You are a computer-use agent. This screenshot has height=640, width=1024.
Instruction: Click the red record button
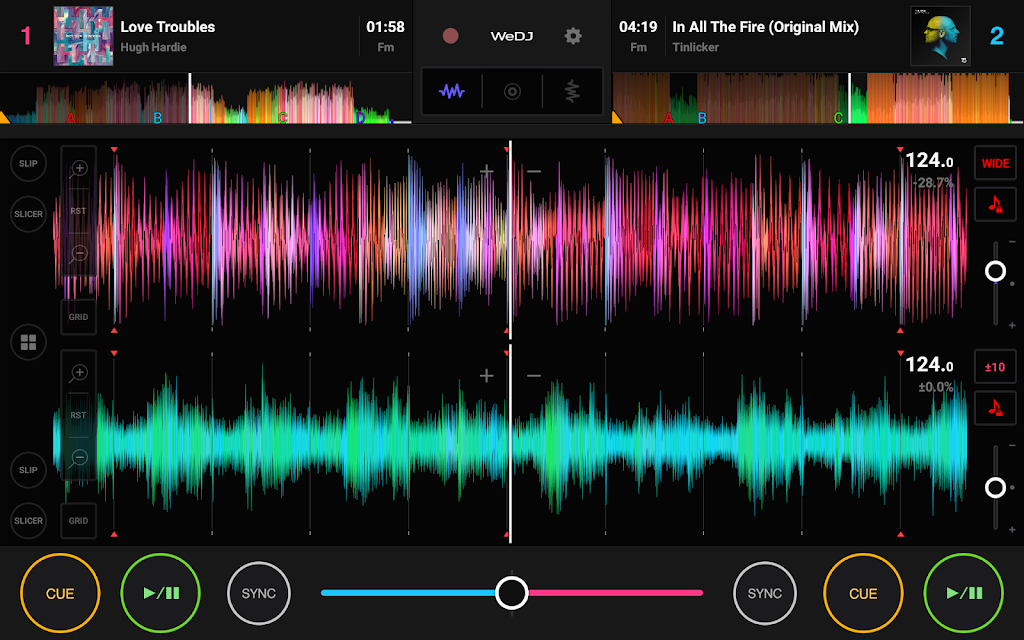click(451, 36)
